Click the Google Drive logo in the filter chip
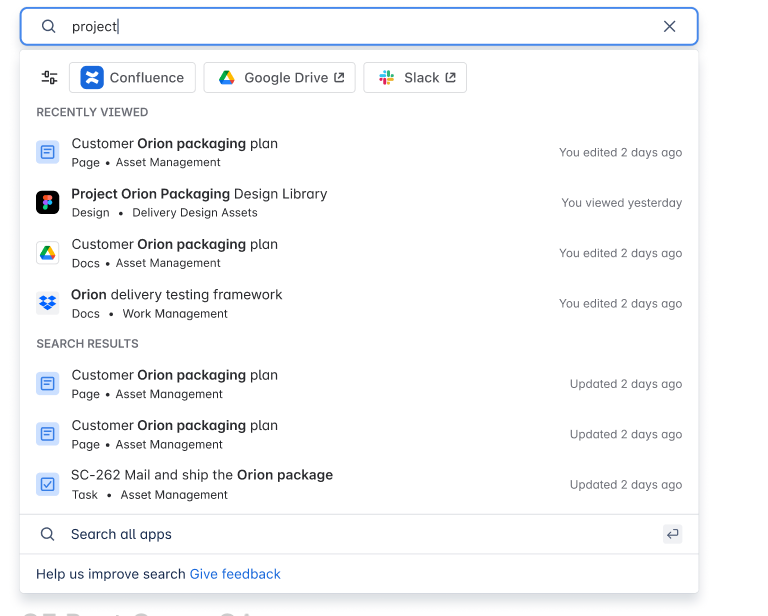The width and height of the screenshot is (768, 616). click(227, 77)
